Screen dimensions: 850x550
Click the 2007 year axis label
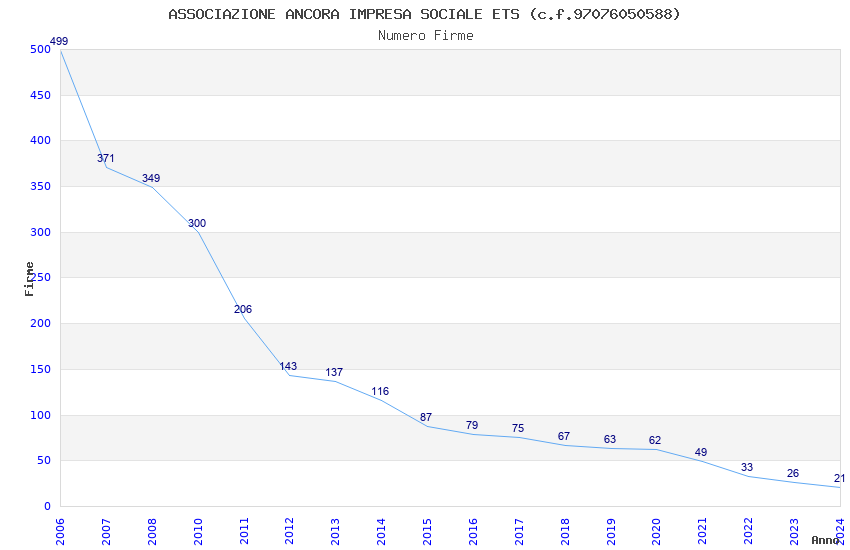pos(106,532)
